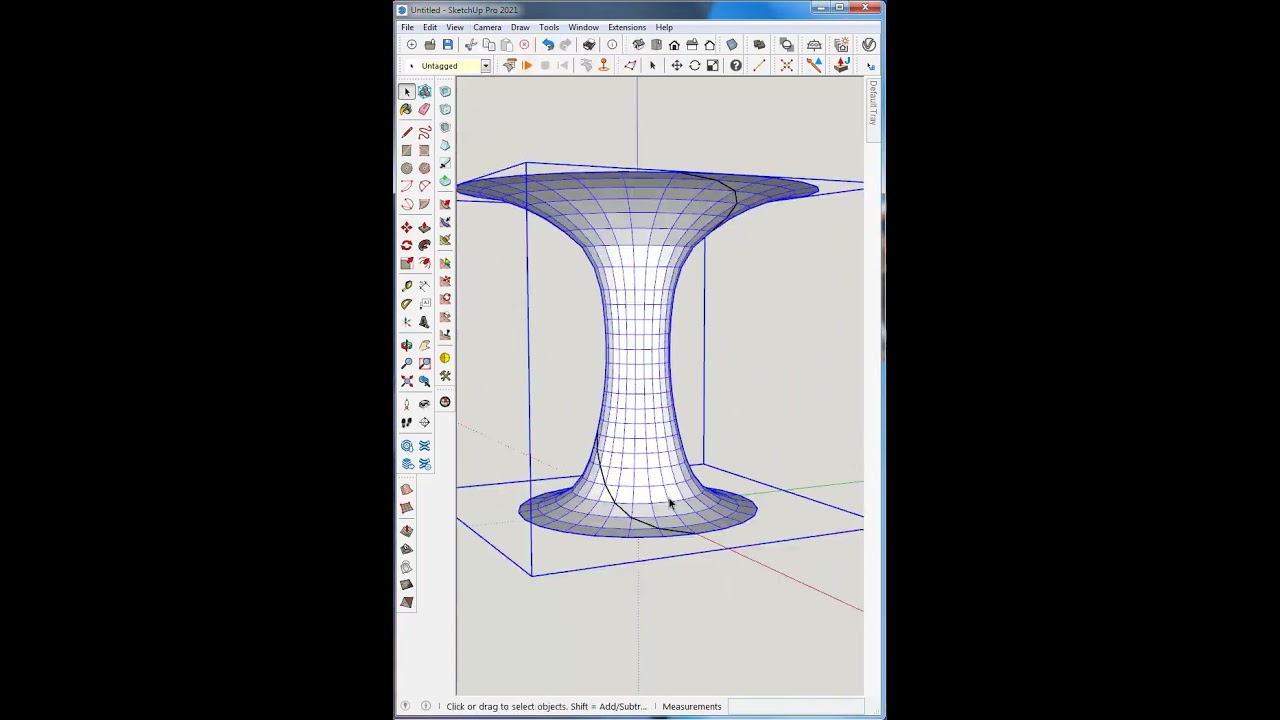Click the Save floppy disk icon

pyautogui.click(x=448, y=45)
